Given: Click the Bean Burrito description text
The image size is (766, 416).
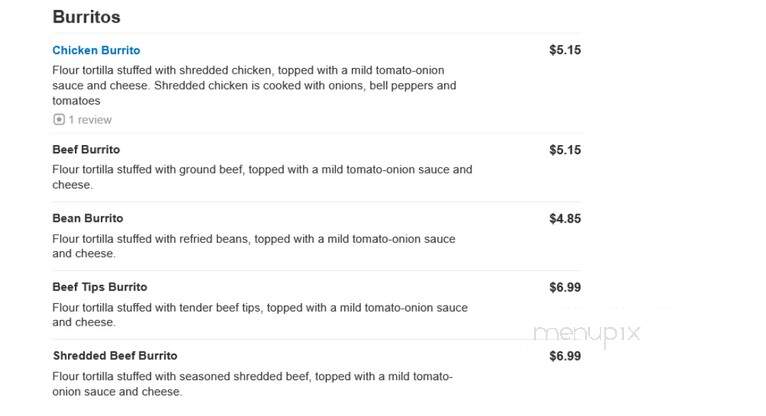Looking at the screenshot, I should (x=254, y=246).
